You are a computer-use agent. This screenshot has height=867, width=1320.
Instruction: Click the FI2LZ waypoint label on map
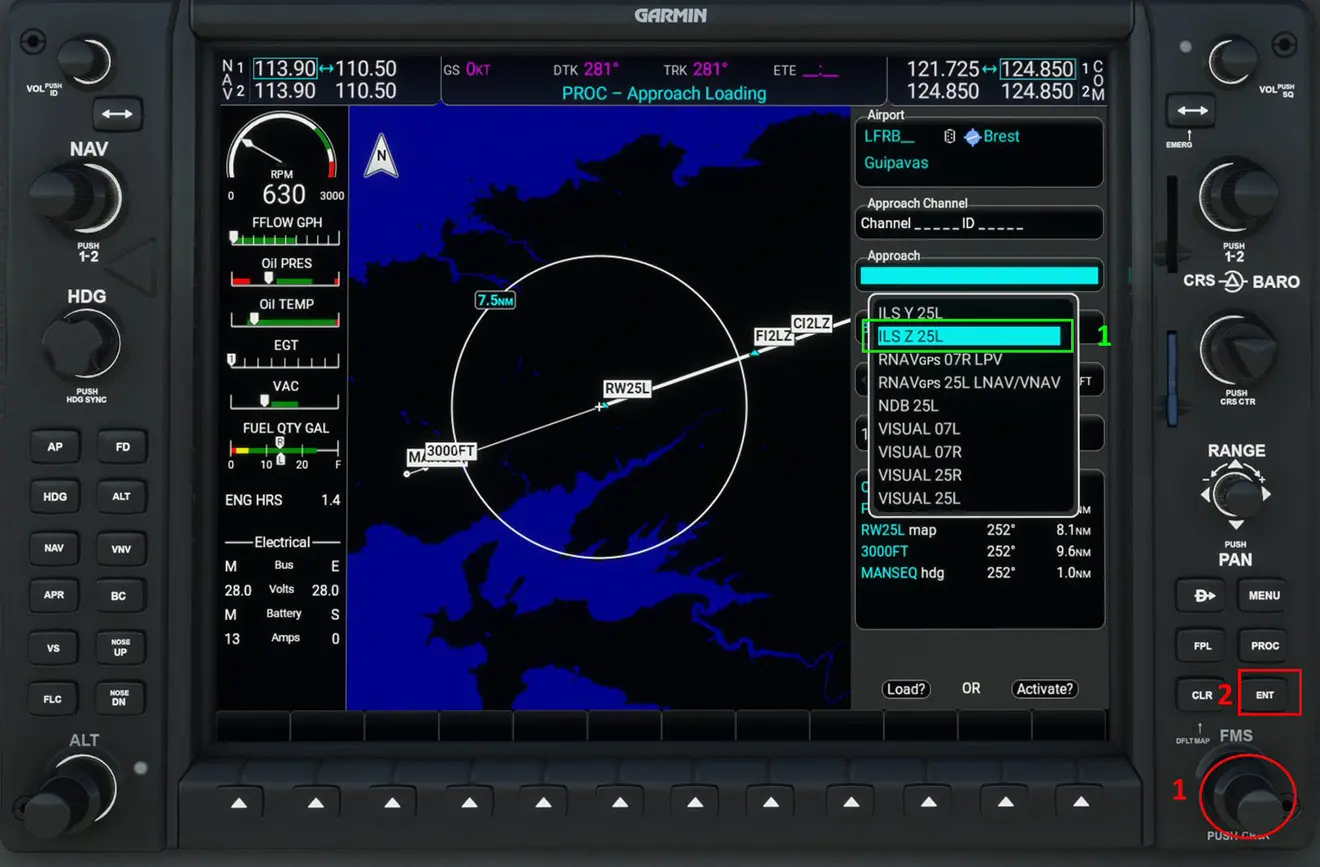774,336
